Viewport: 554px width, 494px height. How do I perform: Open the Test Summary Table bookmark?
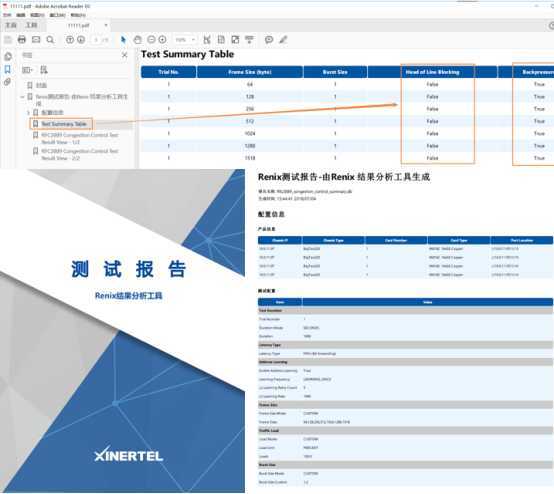64,124
